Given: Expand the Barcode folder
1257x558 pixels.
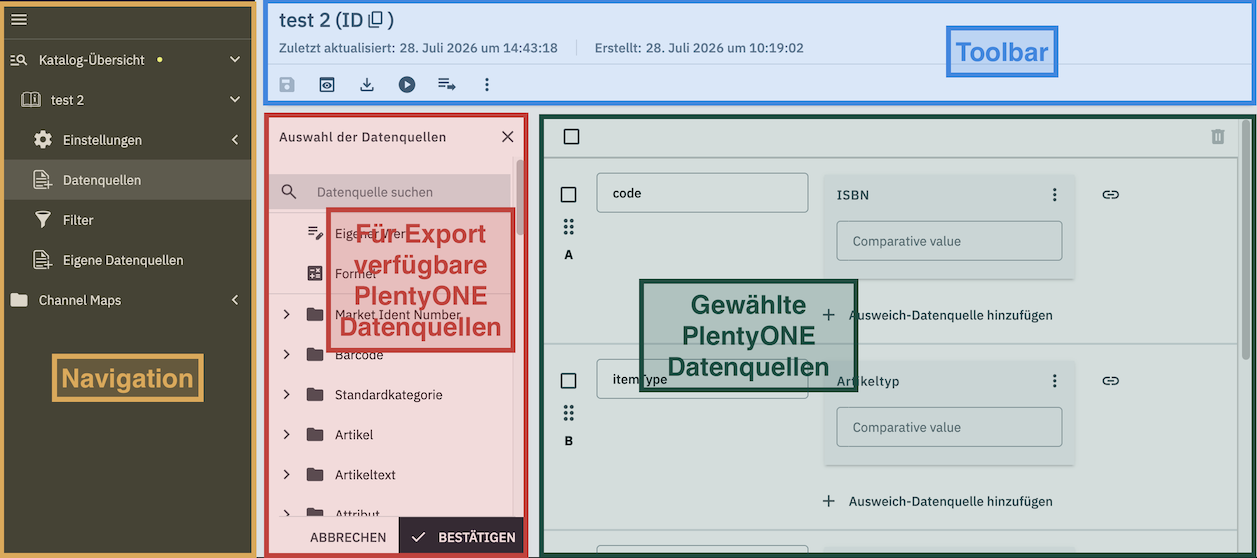Looking at the screenshot, I should (x=287, y=355).
